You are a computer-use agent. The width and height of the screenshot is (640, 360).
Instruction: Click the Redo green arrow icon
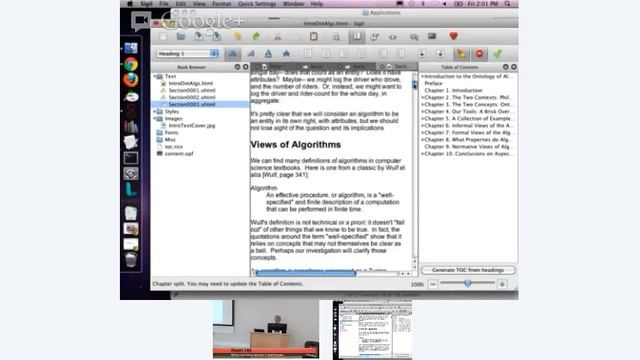pyautogui.click(x=256, y=36)
